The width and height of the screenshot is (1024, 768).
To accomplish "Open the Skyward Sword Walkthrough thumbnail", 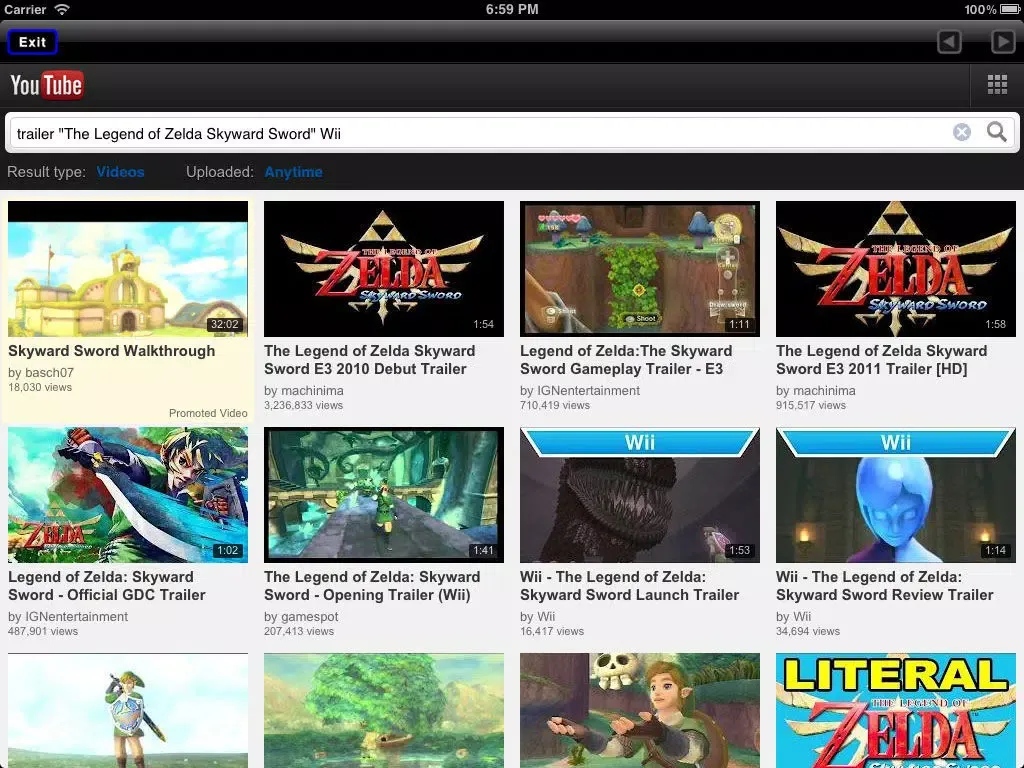I will [x=128, y=269].
